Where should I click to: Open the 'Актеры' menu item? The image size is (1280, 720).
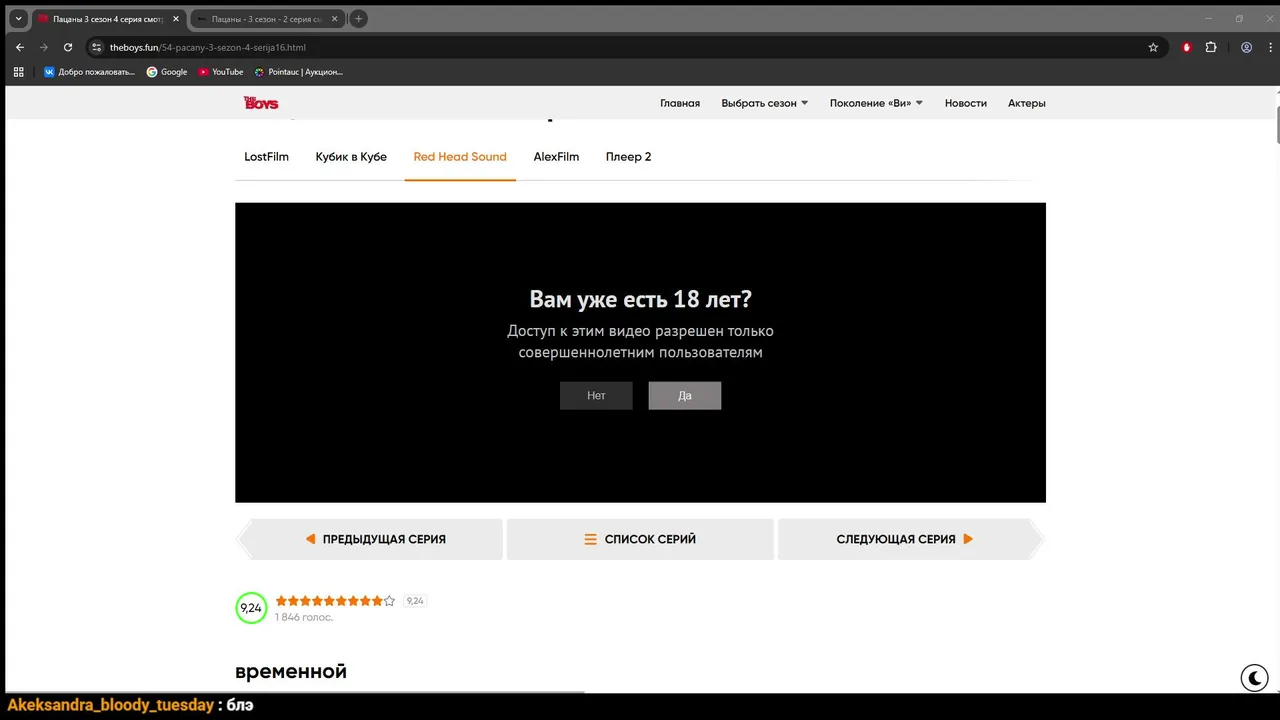1027,103
